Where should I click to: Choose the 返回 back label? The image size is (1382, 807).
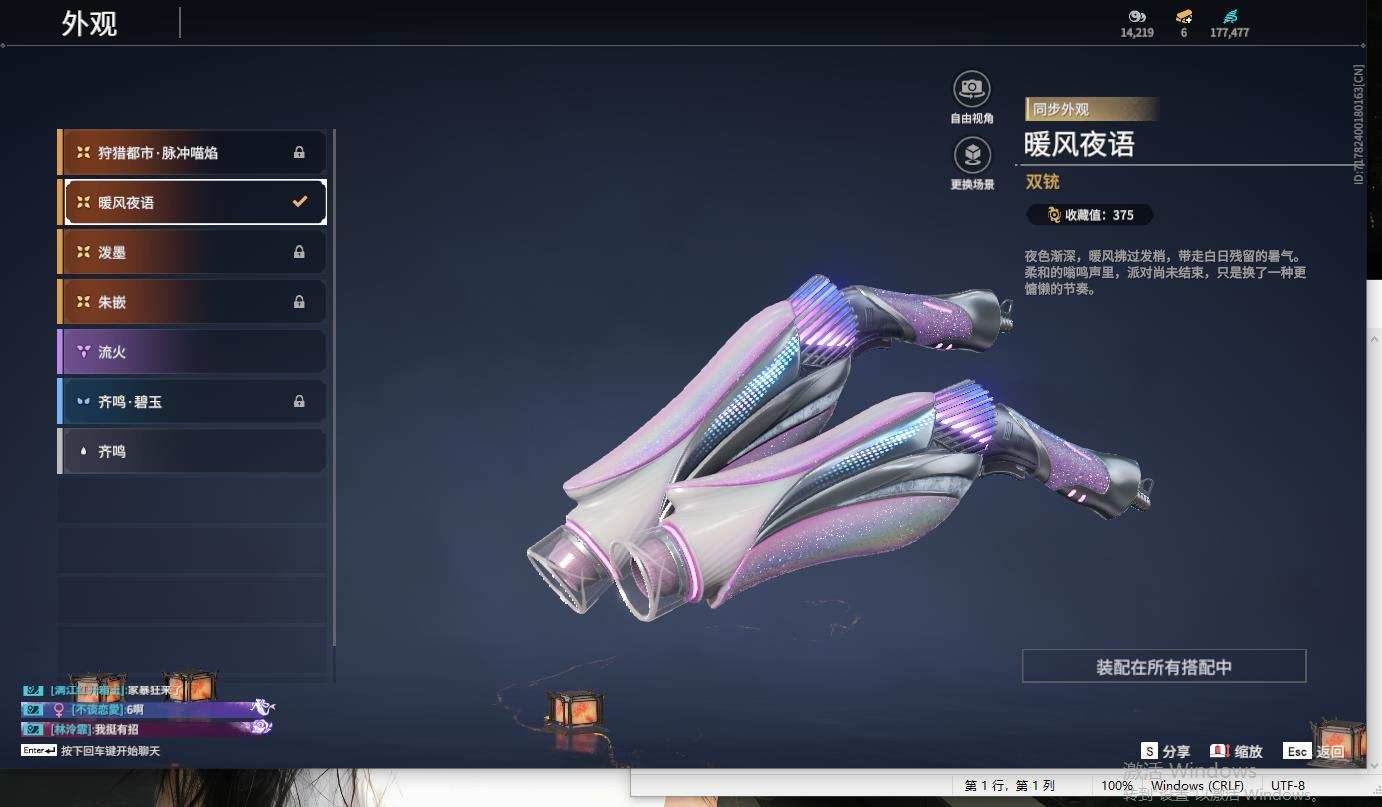click(1330, 751)
